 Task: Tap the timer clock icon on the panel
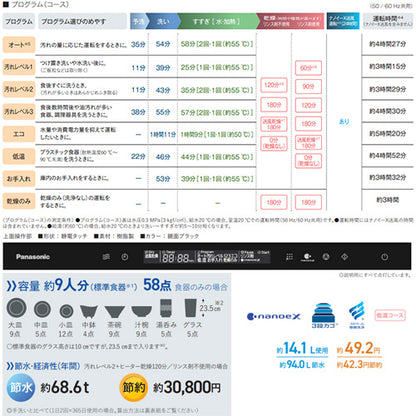[x=125, y=257]
